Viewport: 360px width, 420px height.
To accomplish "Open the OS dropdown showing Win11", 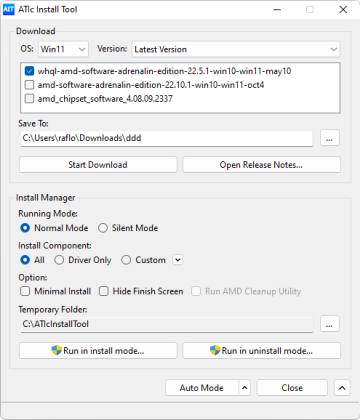I will coord(63,49).
